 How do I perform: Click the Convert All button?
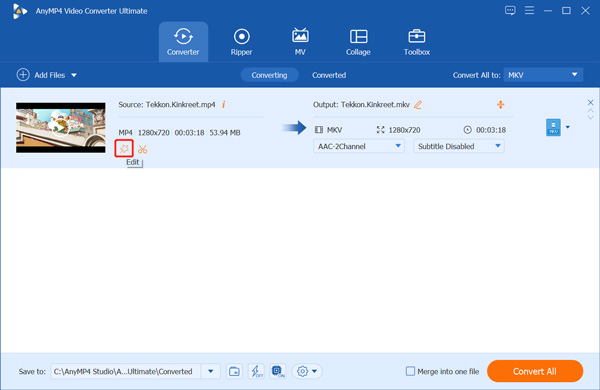pyautogui.click(x=535, y=371)
